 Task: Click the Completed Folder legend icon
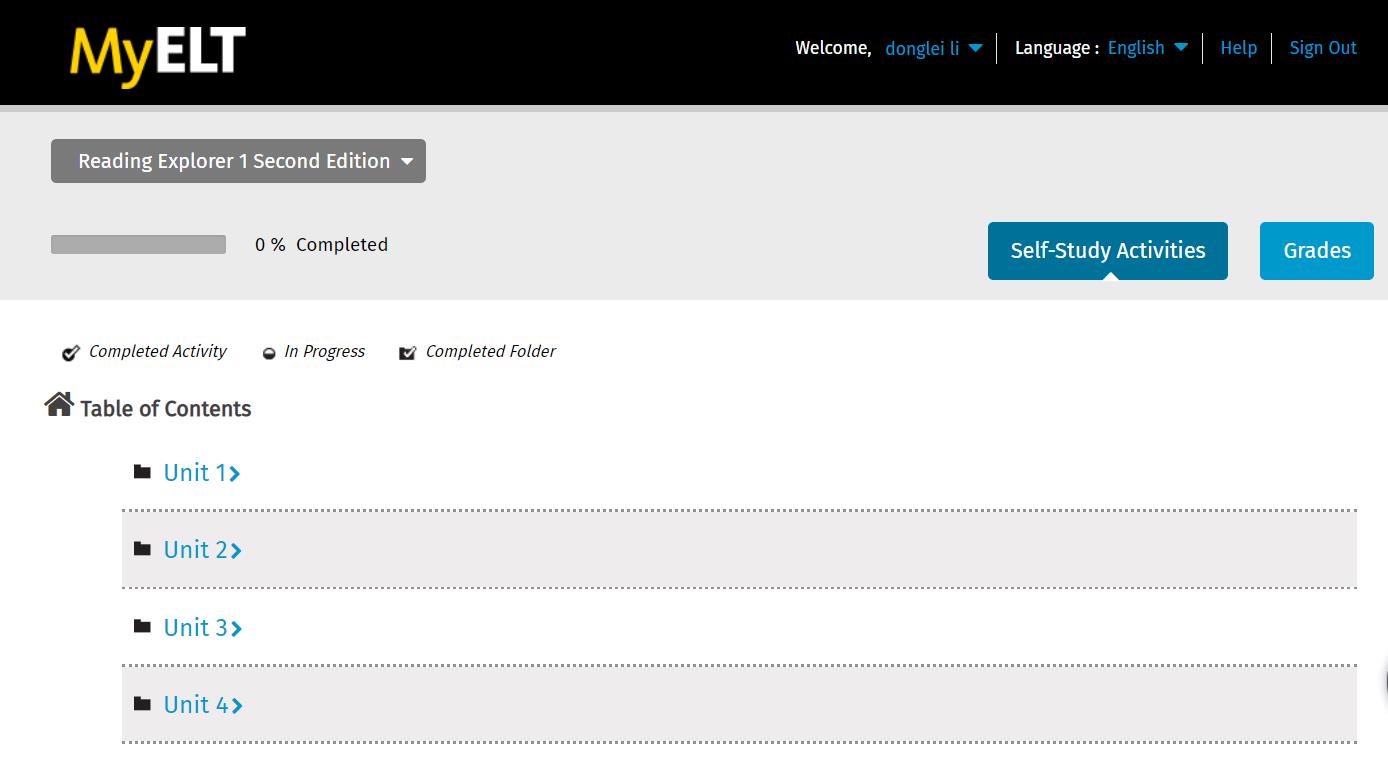pos(407,352)
